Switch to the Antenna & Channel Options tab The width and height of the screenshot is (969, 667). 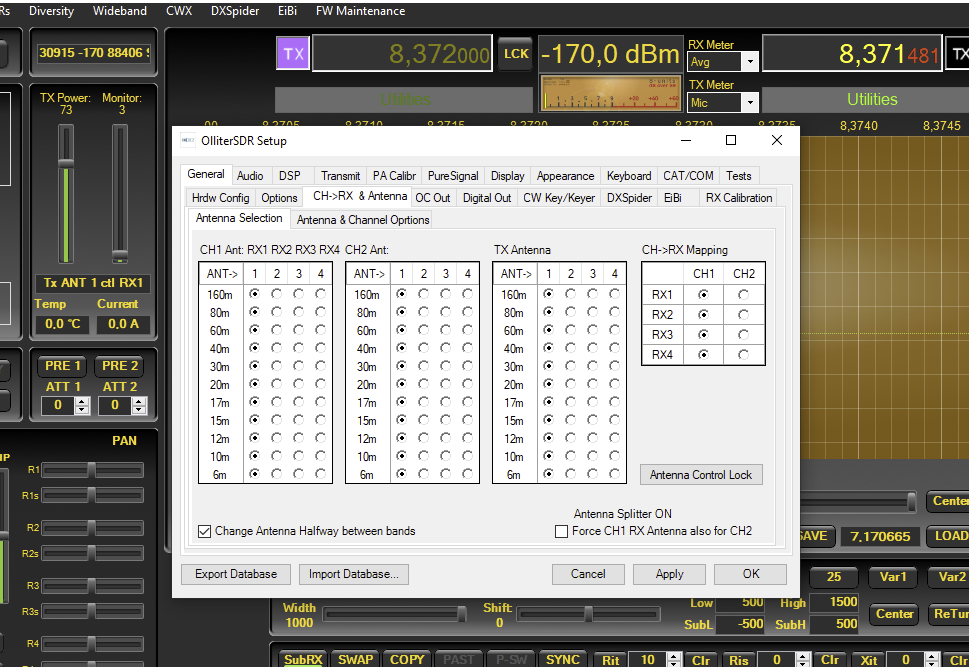(x=363, y=220)
